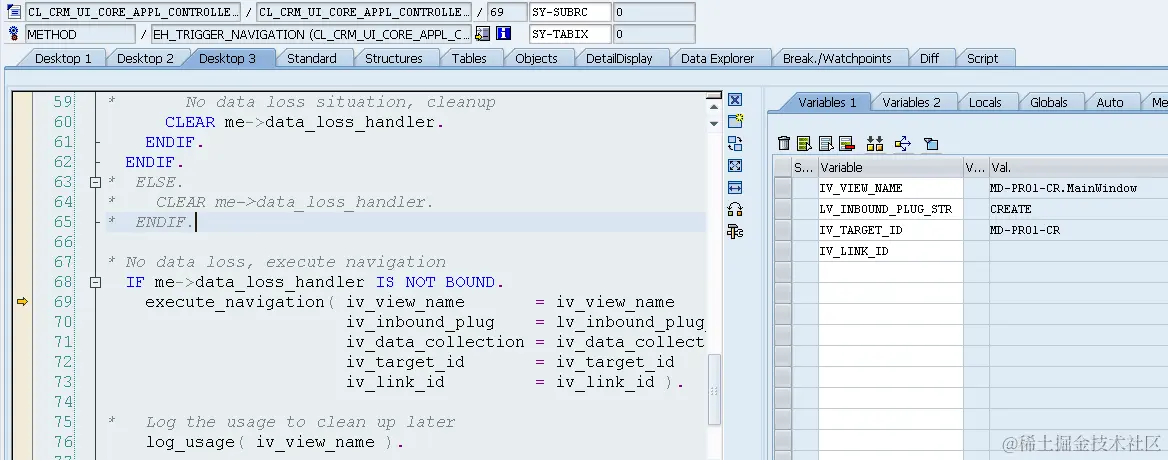Switch to the Variables 2 tab
Screen dimensions: 1168x460
(x=911, y=103)
